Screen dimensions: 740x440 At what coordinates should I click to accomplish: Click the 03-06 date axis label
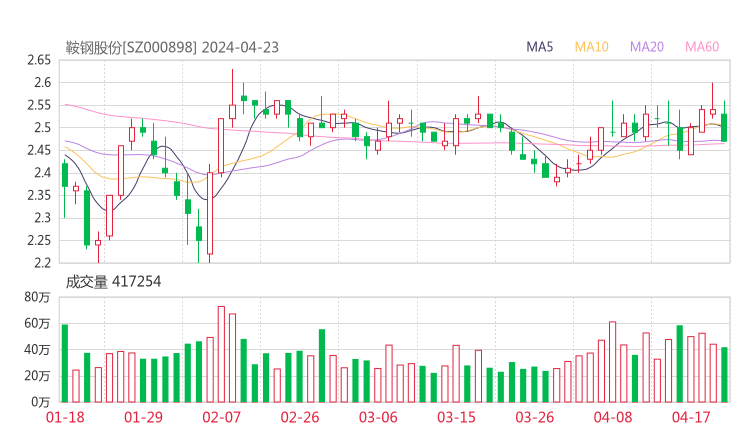[378, 417]
